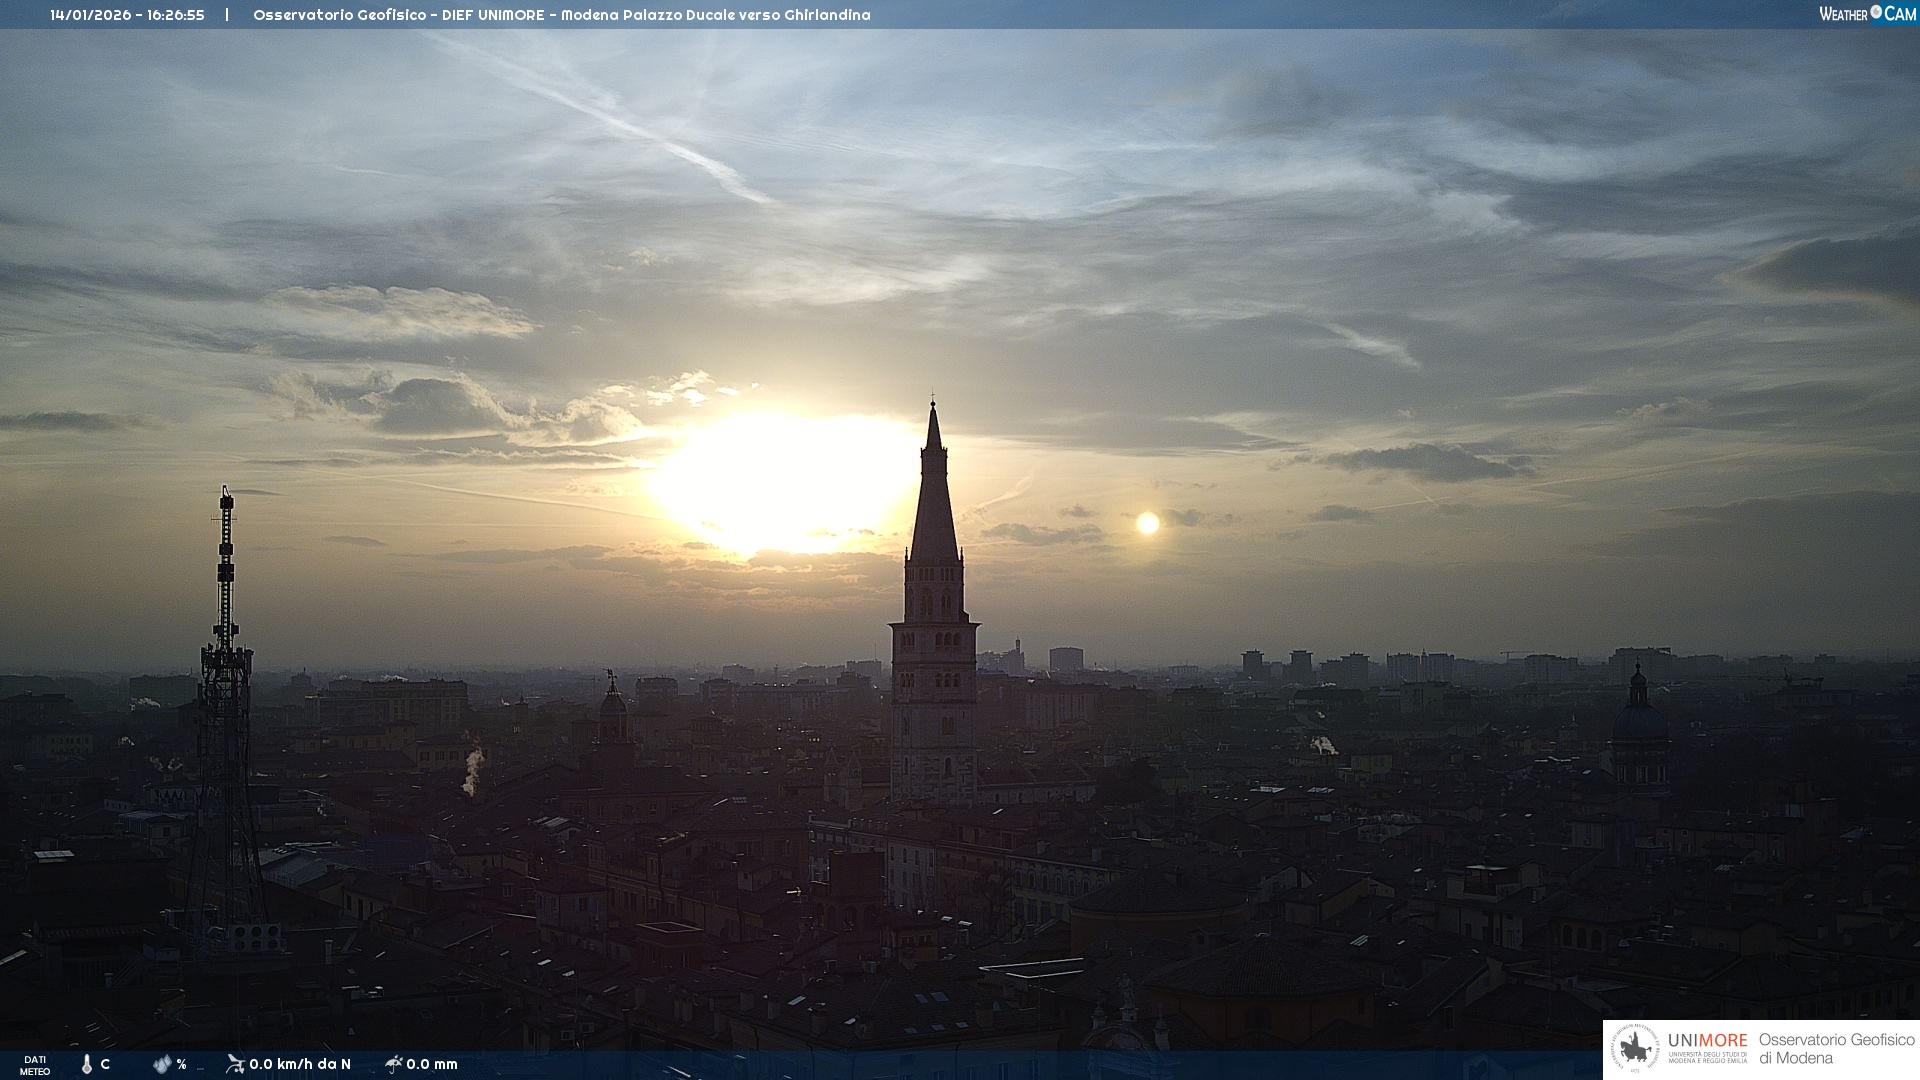
Task: Click the 0.0 mm rainfall reading
Action: [432, 1064]
